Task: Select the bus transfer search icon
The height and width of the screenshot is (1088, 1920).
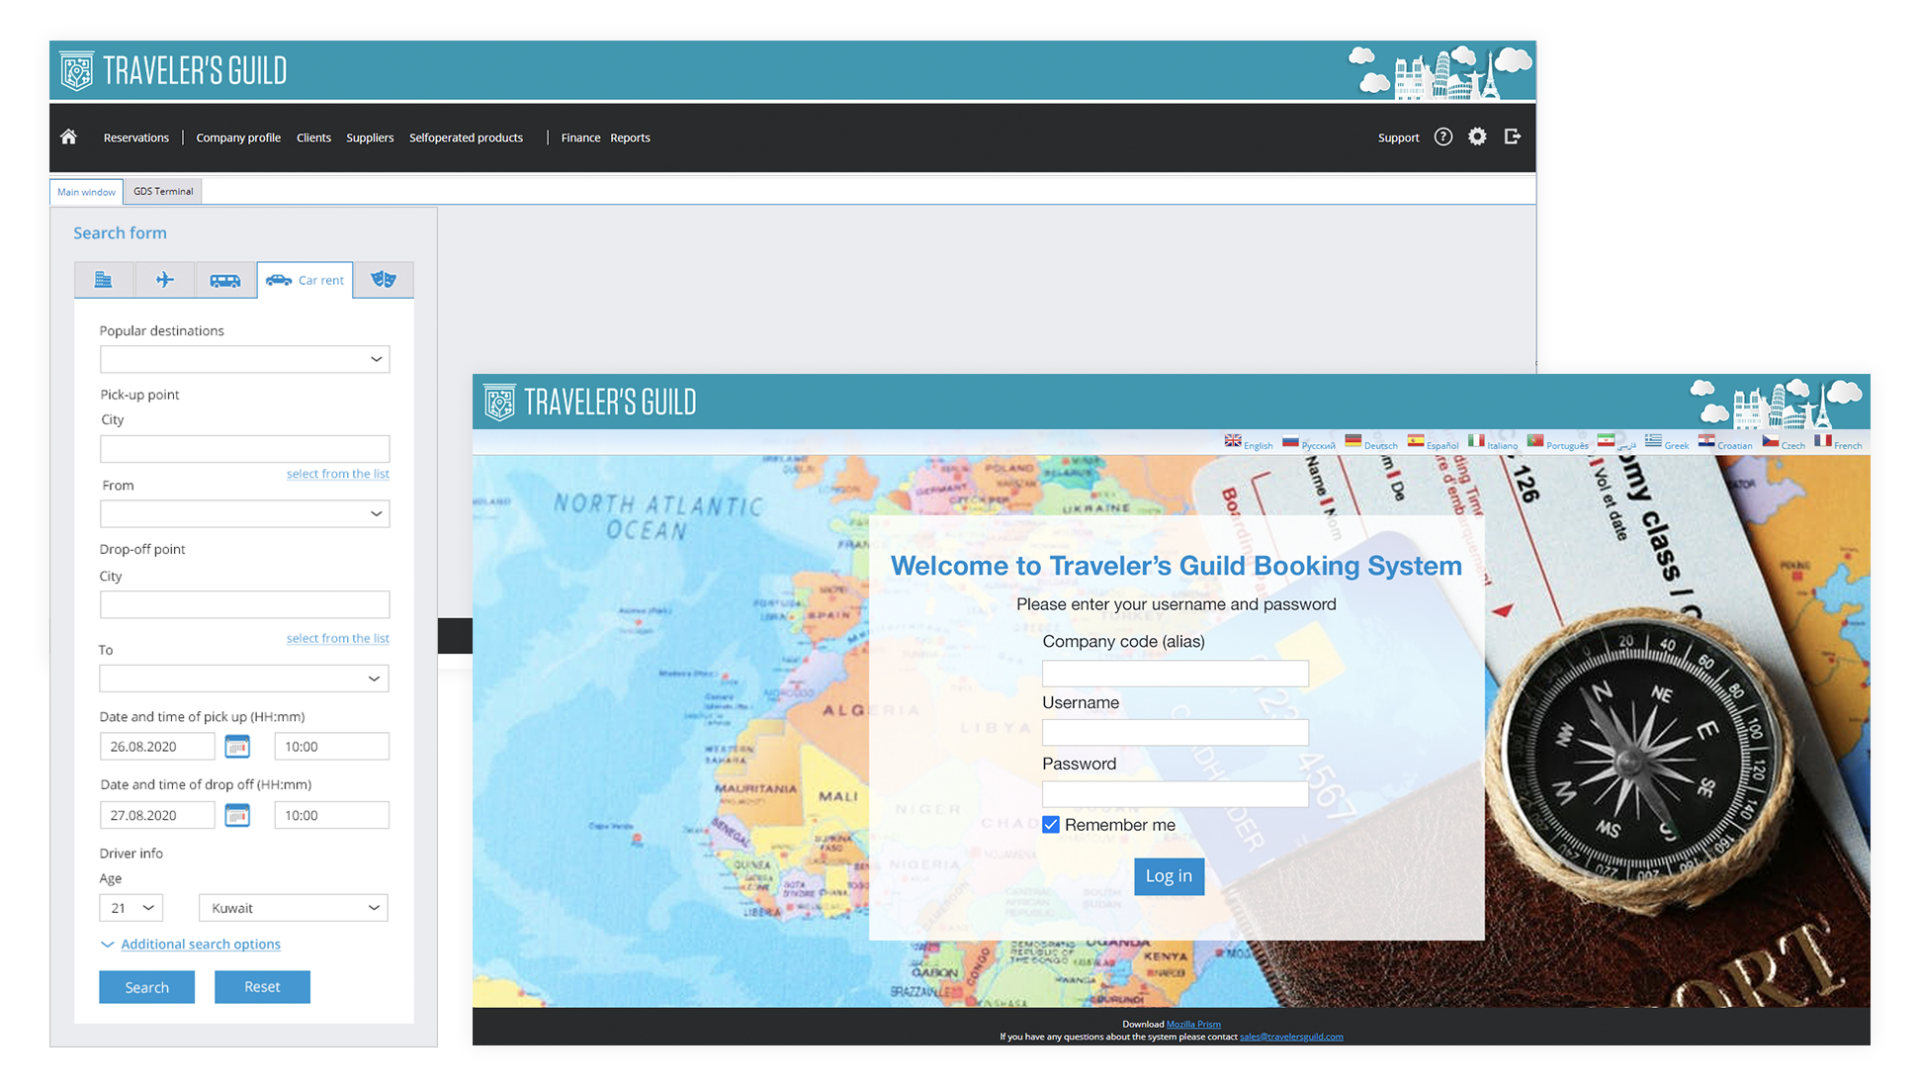Action: 225,280
